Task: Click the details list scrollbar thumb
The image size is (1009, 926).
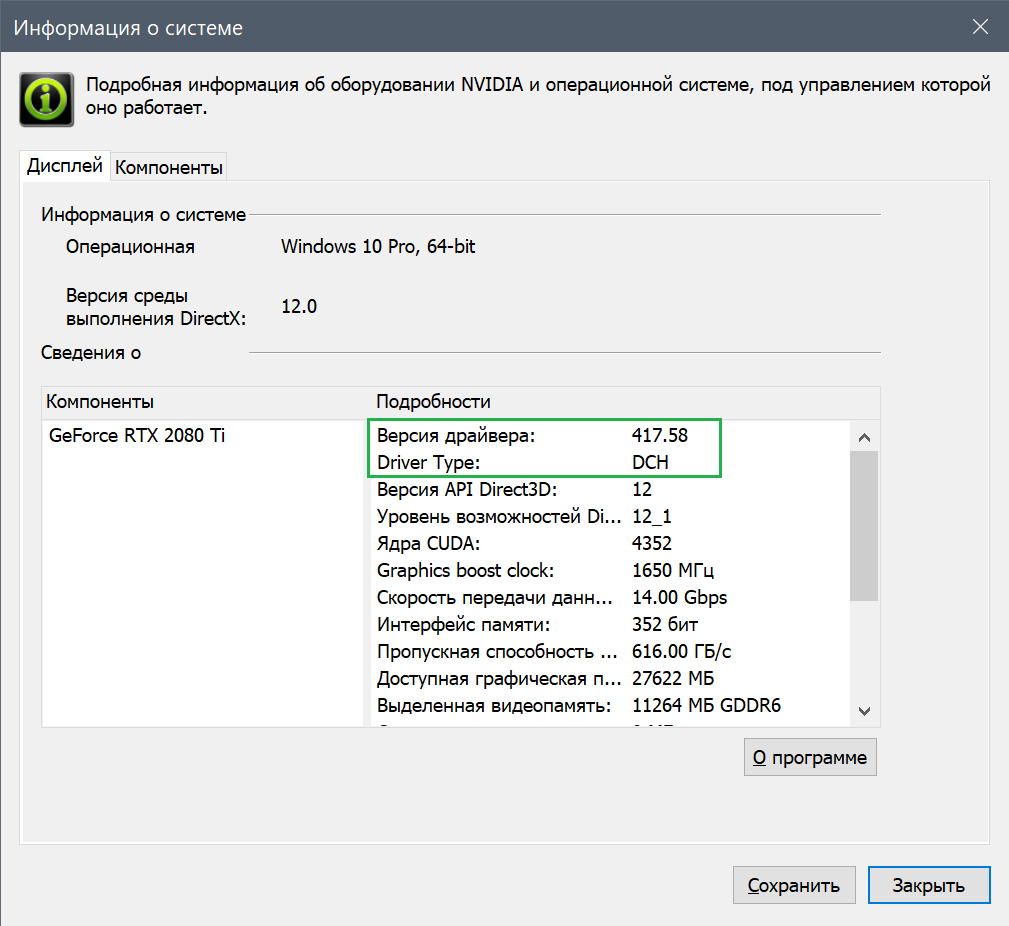Action: [x=863, y=524]
